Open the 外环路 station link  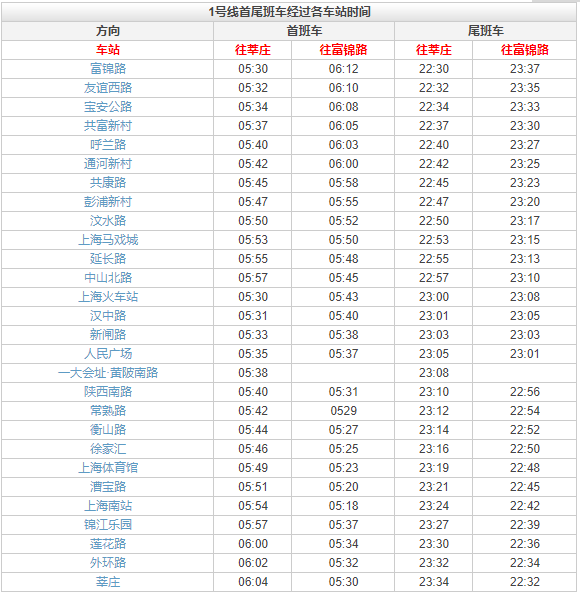coord(108,563)
